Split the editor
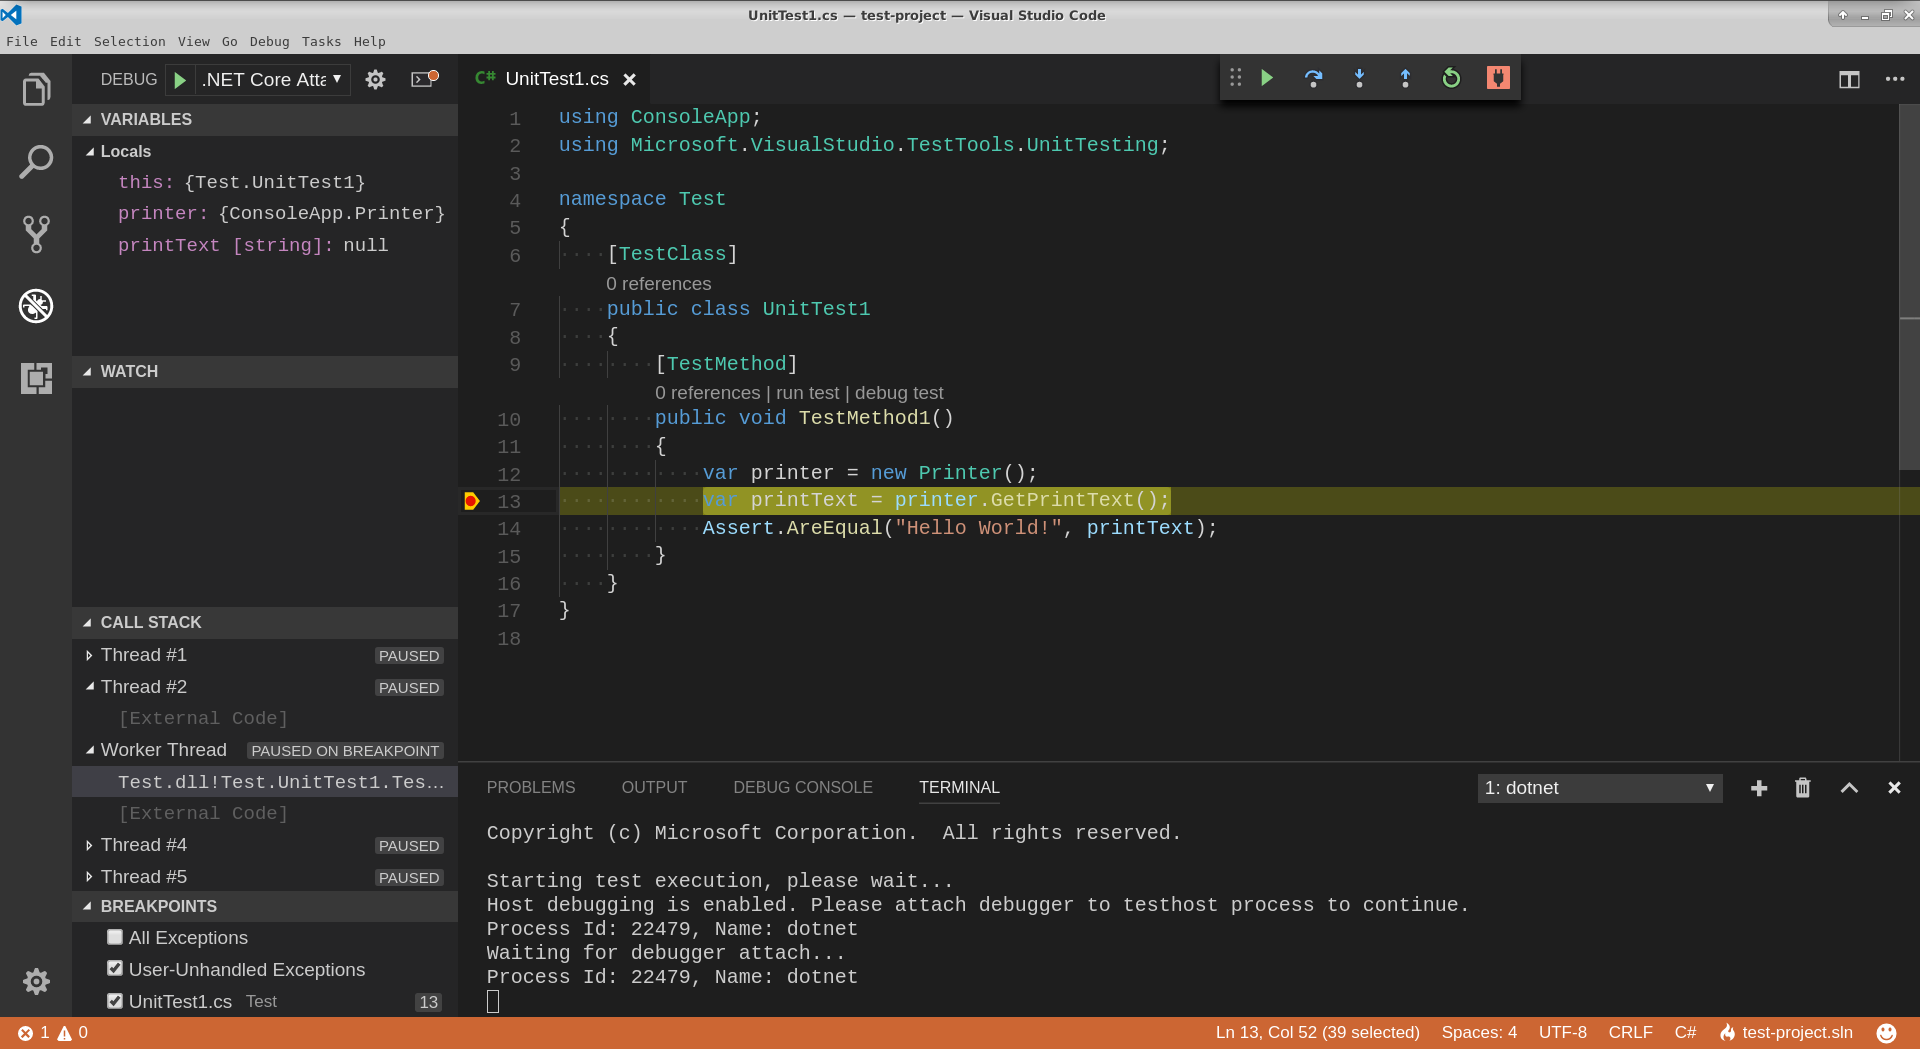 point(1849,79)
